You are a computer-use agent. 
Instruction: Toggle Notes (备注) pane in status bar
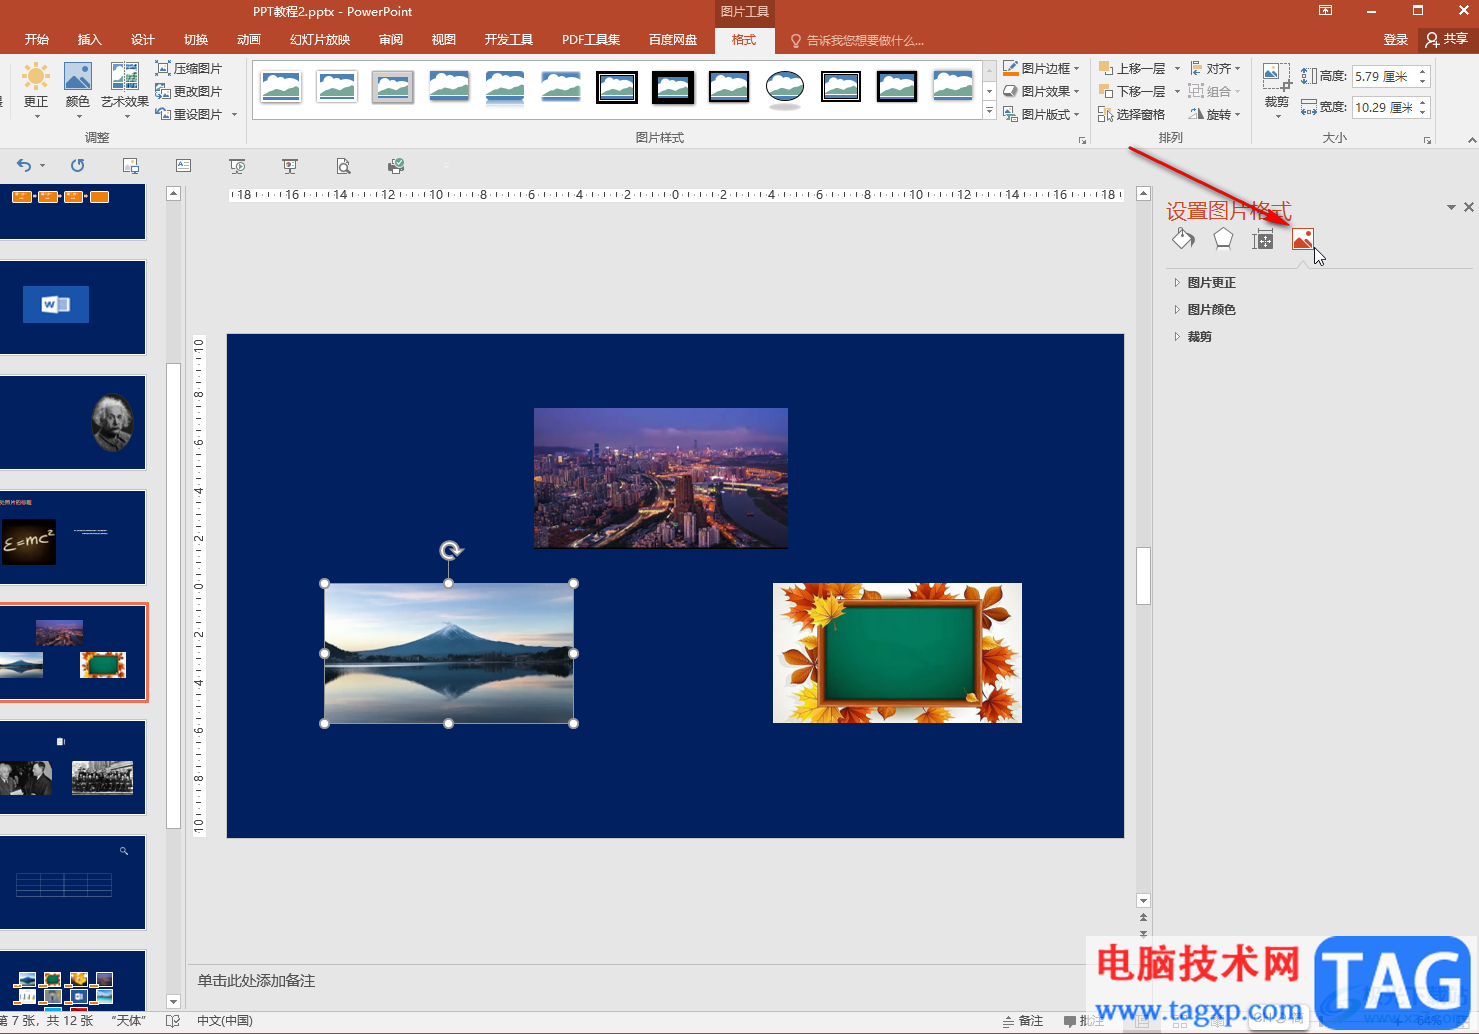tap(1023, 1021)
